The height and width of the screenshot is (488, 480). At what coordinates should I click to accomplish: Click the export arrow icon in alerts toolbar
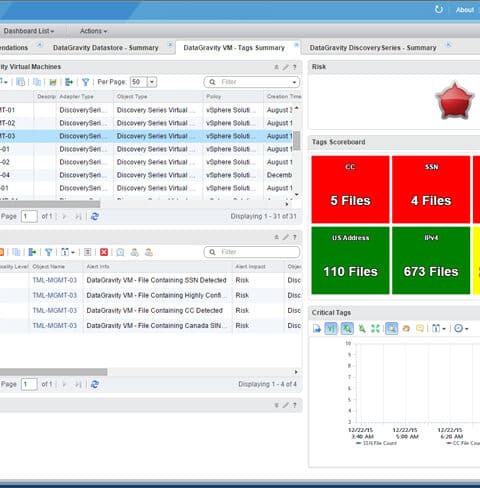(32, 252)
